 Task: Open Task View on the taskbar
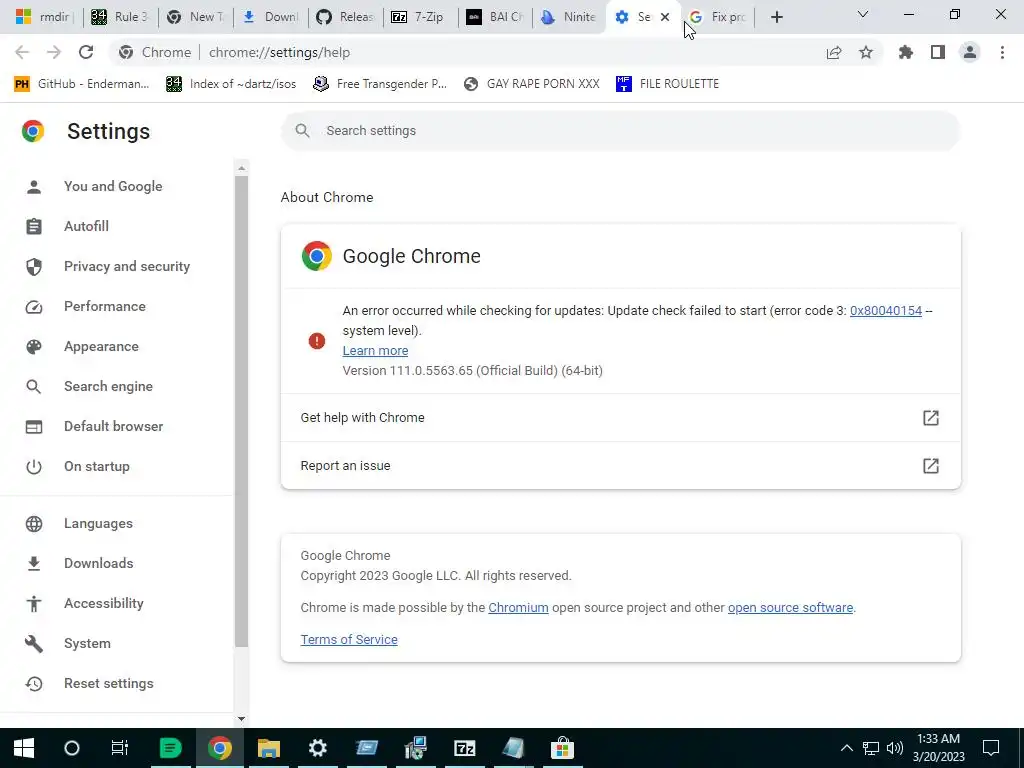(120, 748)
